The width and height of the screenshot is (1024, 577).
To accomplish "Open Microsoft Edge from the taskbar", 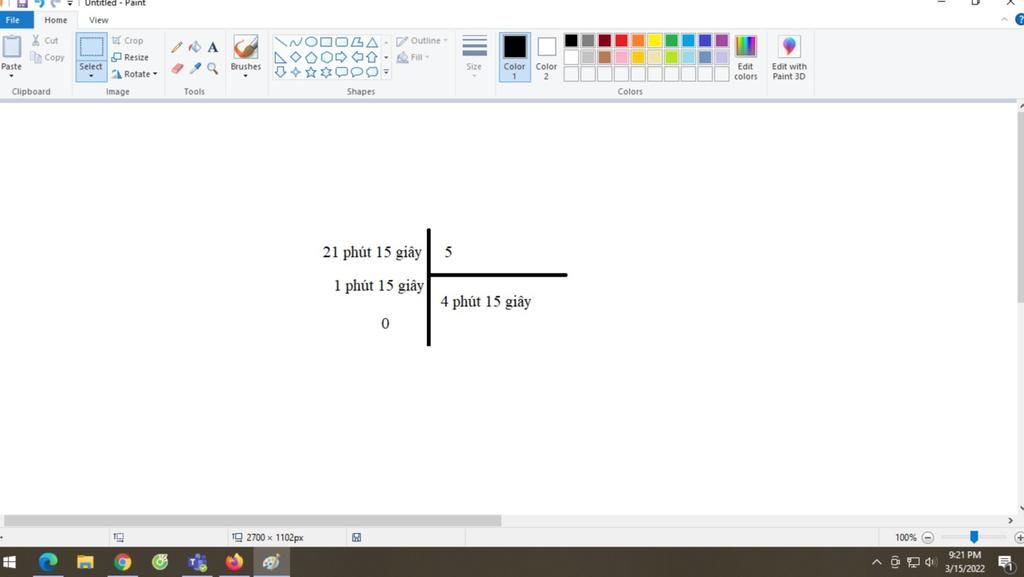I will coord(48,562).
